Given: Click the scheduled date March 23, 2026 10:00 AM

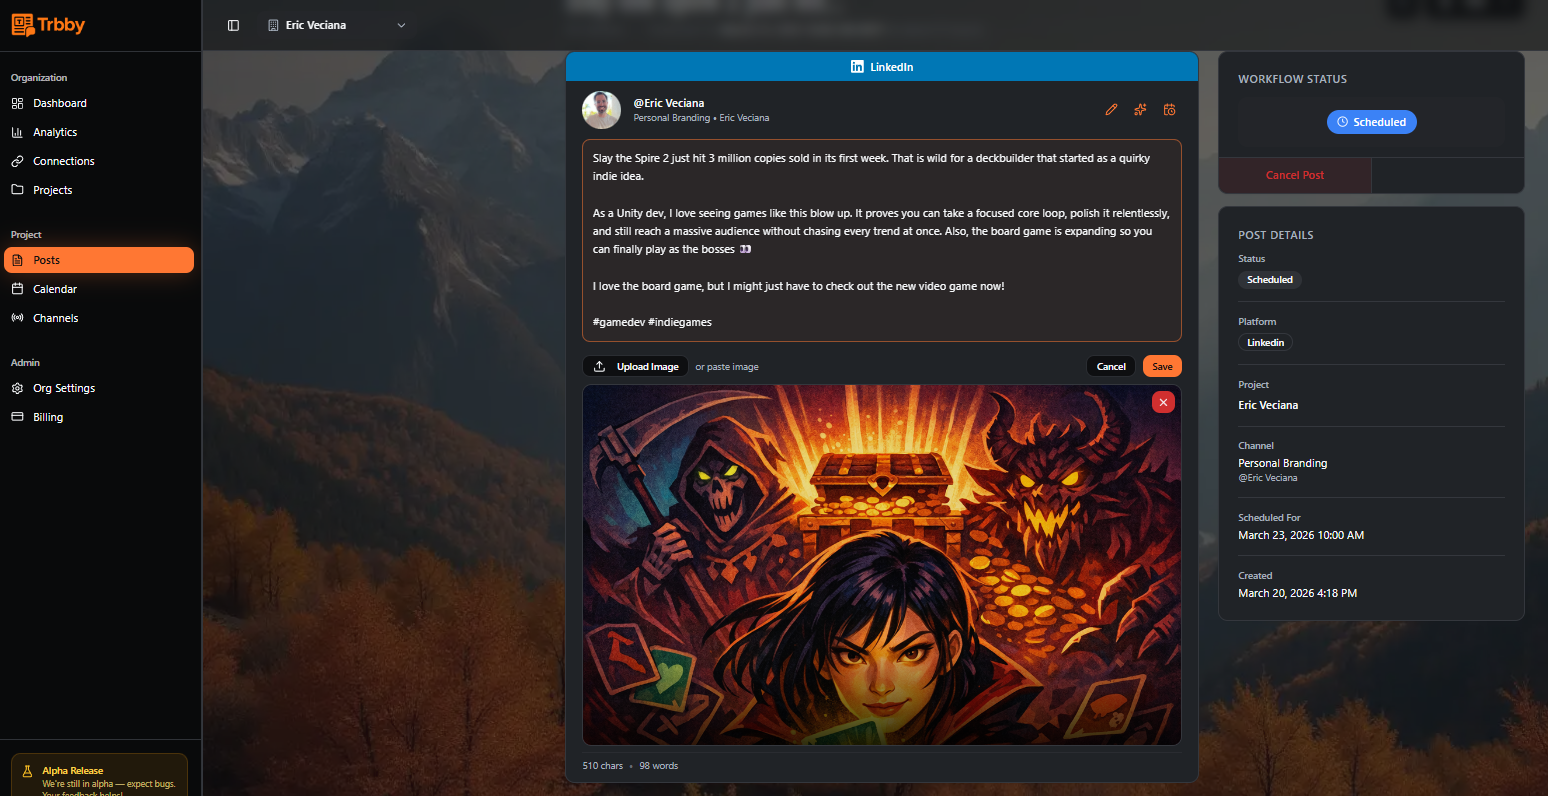Looking at the screenshot, I should (x=1301, y=535).
